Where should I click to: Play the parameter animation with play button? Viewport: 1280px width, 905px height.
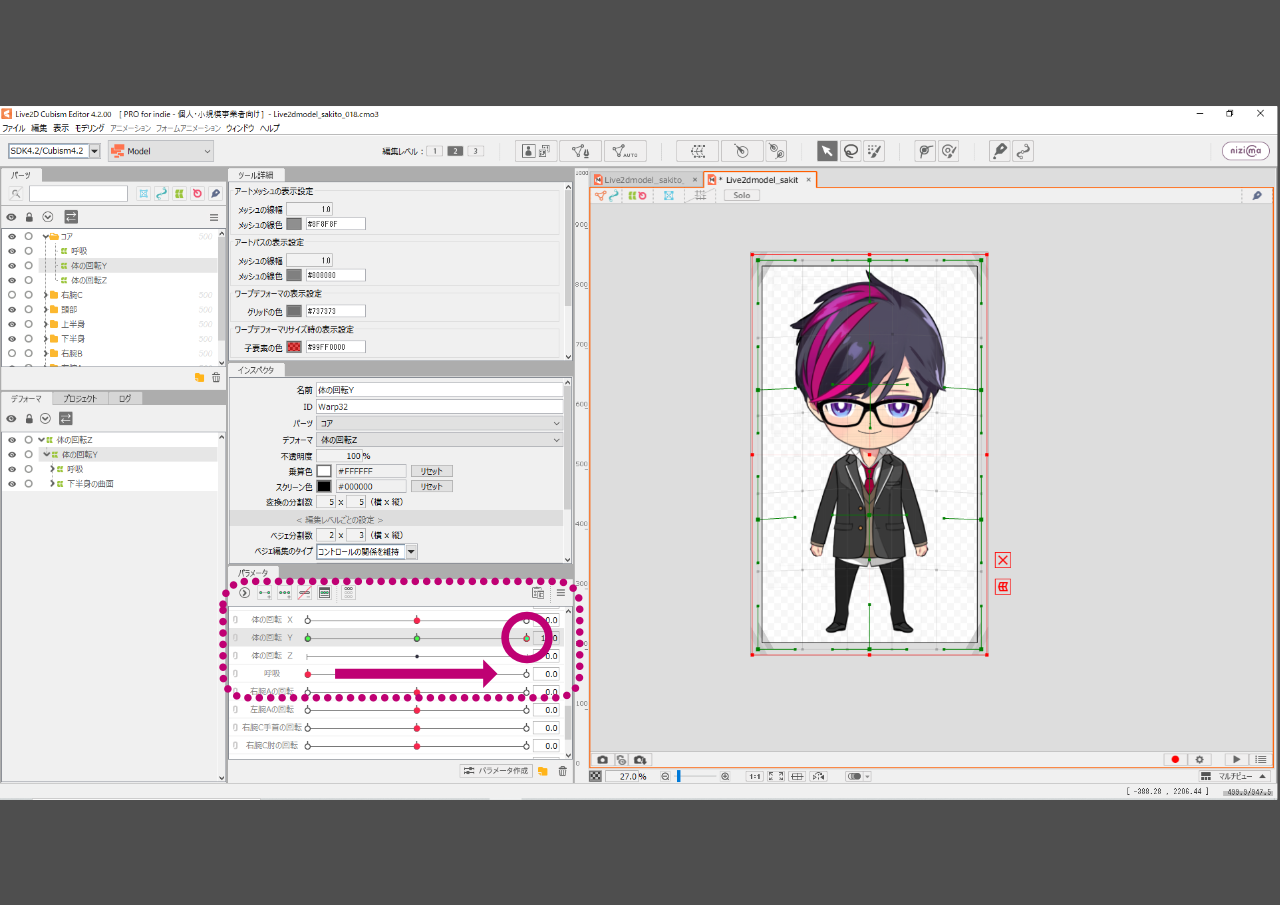click(1237, 760)
